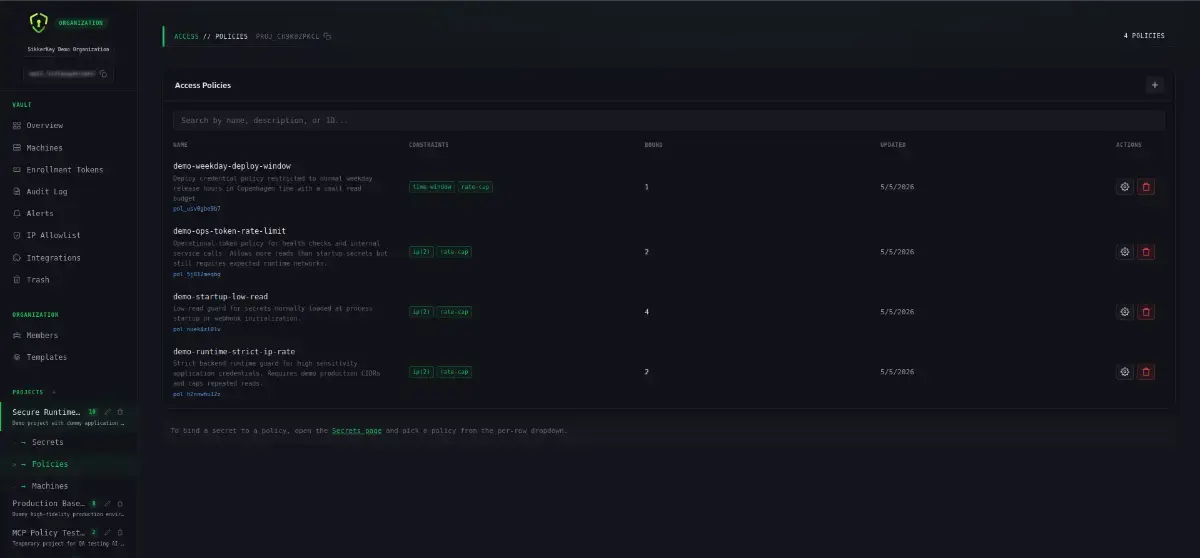Delete the demo-ops-token-rate-limit policy

click(1146, 252)
